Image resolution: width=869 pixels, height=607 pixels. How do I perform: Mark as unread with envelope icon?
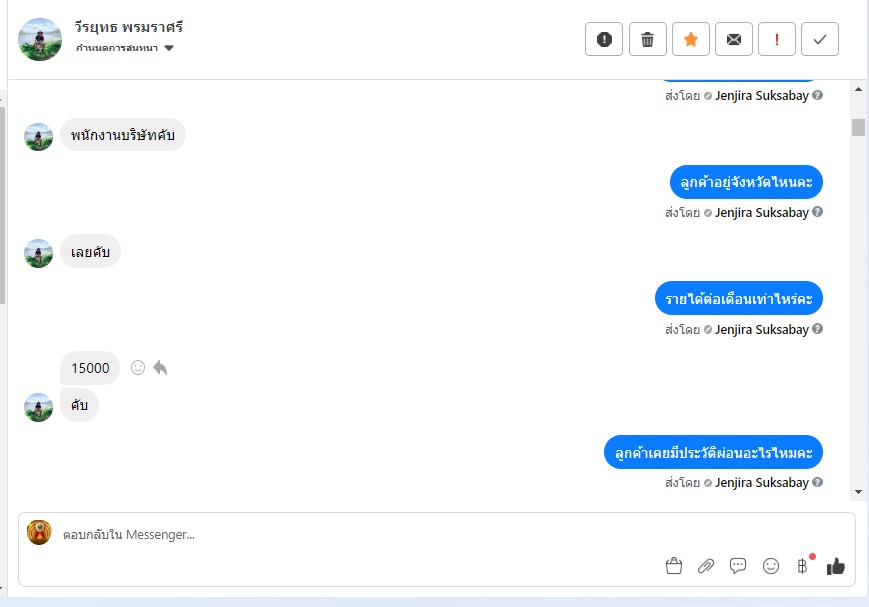point(734,39)
